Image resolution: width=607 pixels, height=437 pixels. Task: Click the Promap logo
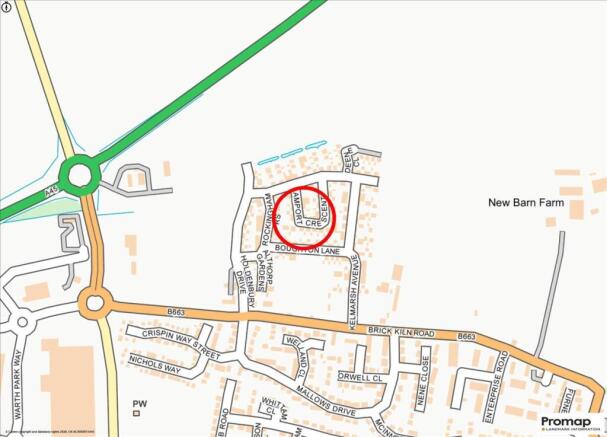tap(566, 423)
